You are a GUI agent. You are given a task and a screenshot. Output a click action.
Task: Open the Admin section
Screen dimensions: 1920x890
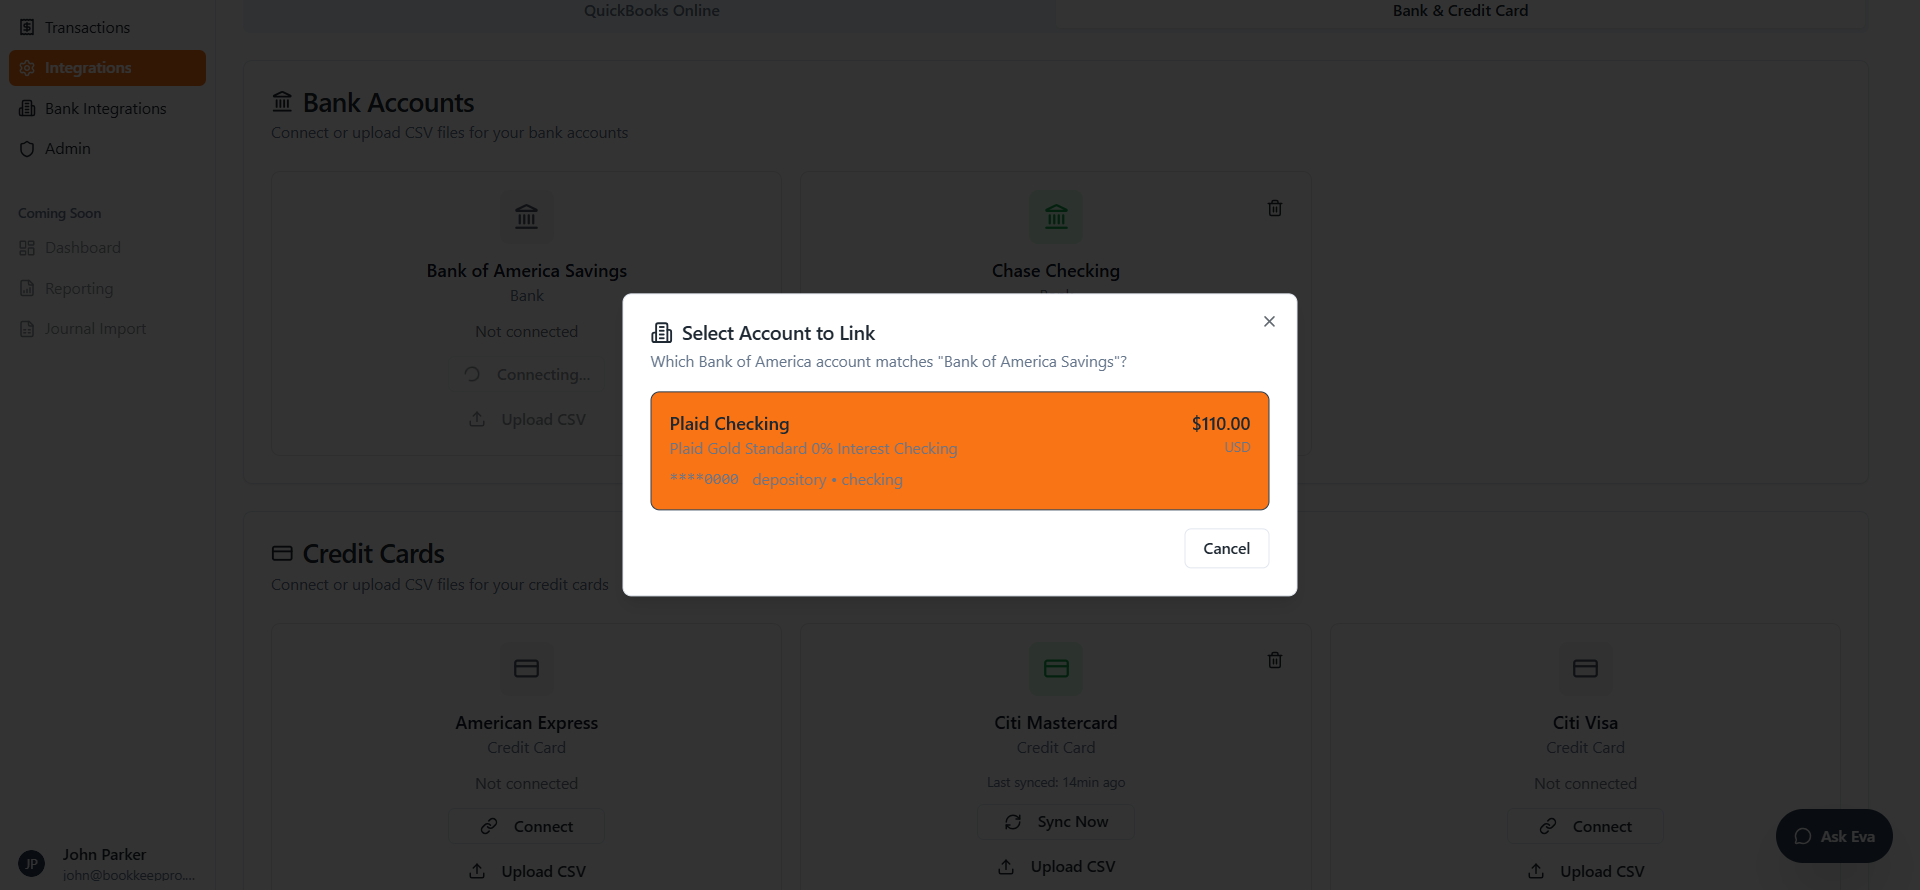67,148
